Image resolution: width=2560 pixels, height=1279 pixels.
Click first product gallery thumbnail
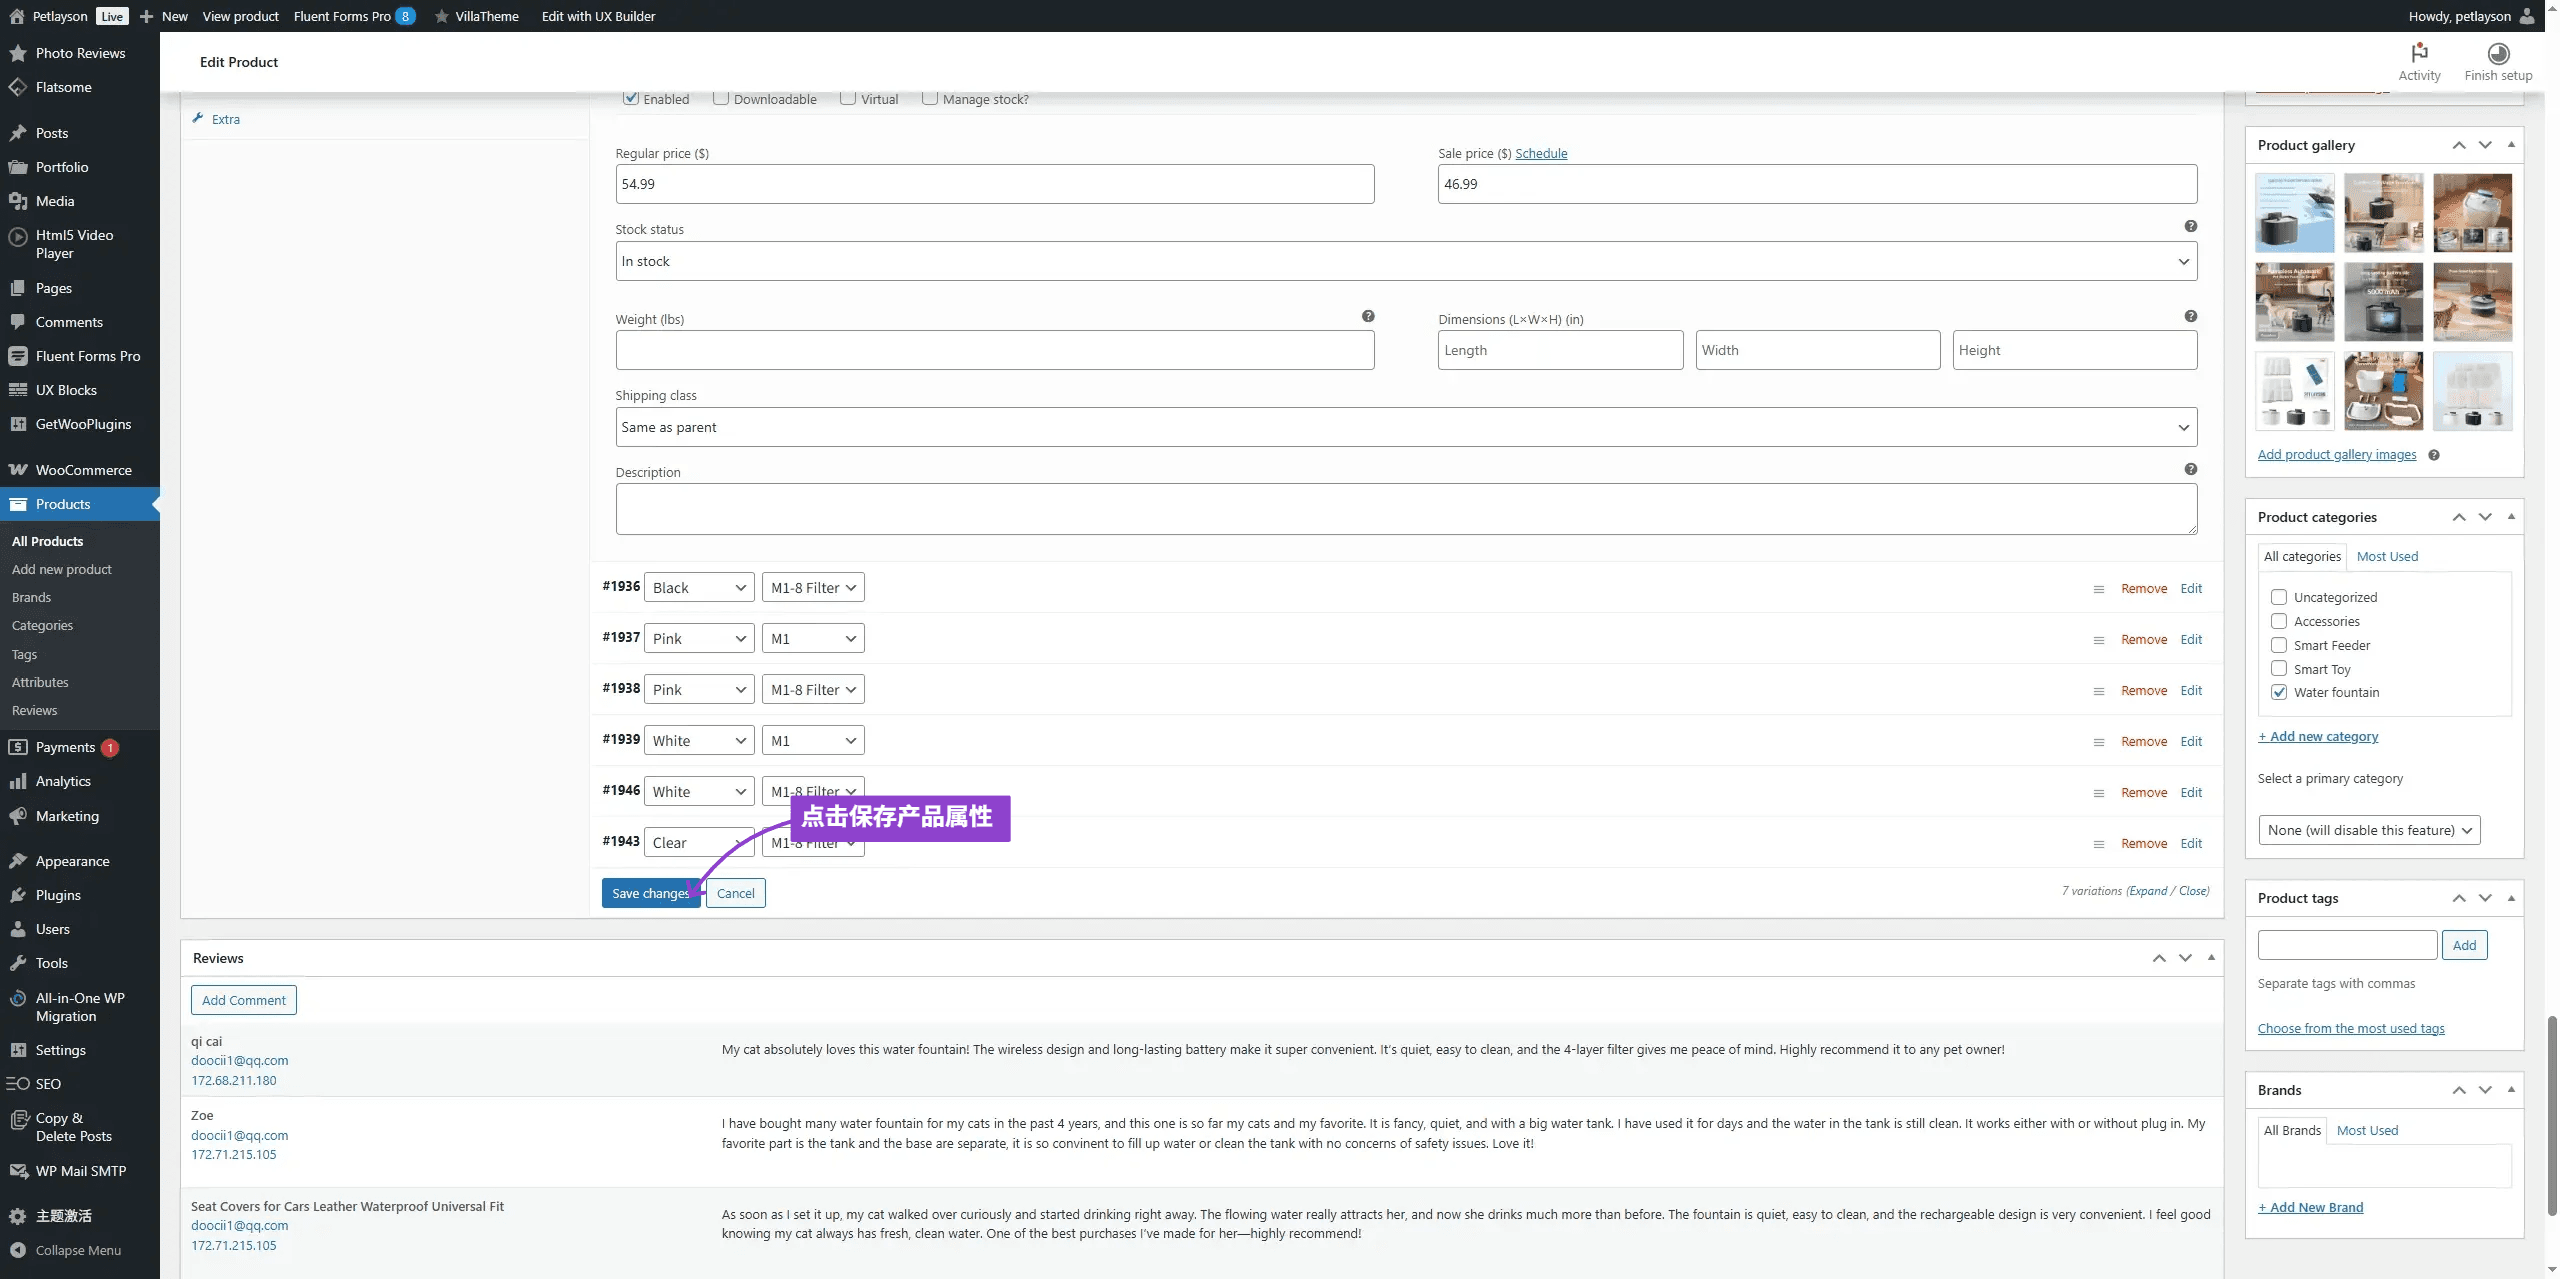2294,213
